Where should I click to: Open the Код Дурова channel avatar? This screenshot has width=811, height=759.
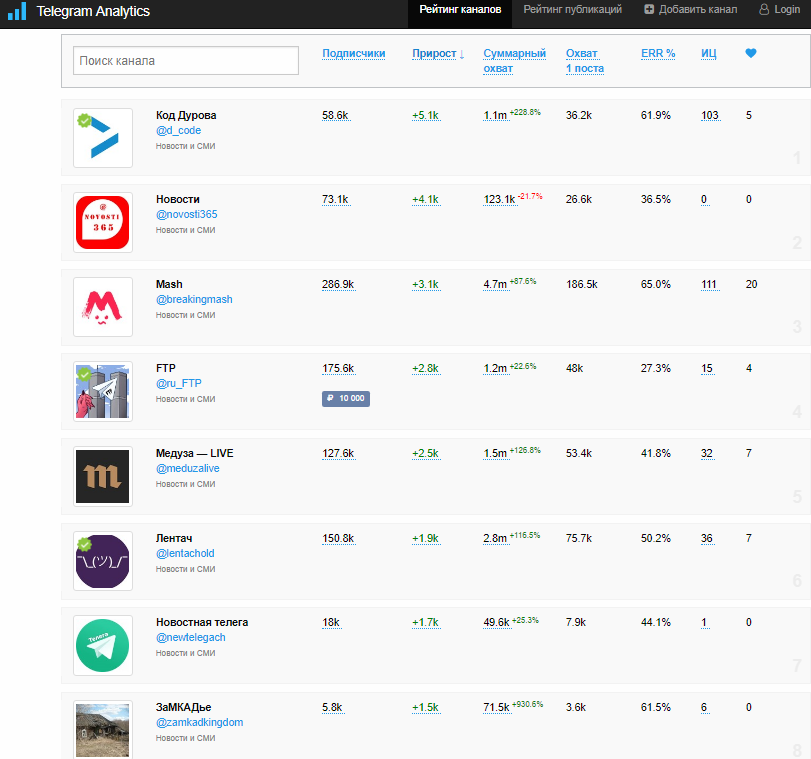click(x=102, y=138)
